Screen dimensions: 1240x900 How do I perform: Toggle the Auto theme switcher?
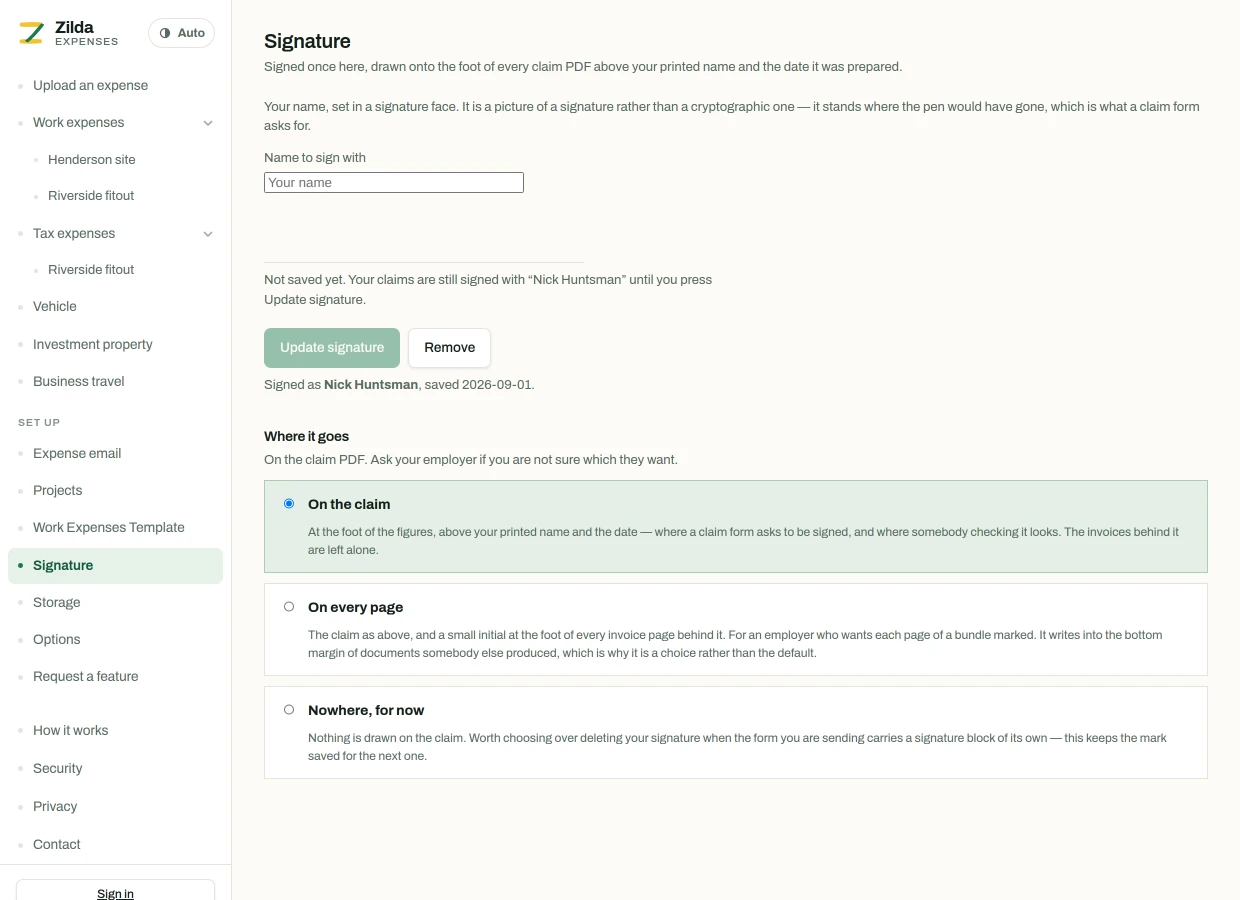click(x=181, y=33)
